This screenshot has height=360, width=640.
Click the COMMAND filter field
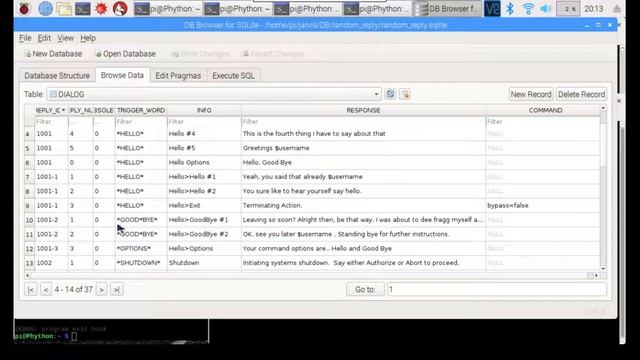[x=543, y=122]
